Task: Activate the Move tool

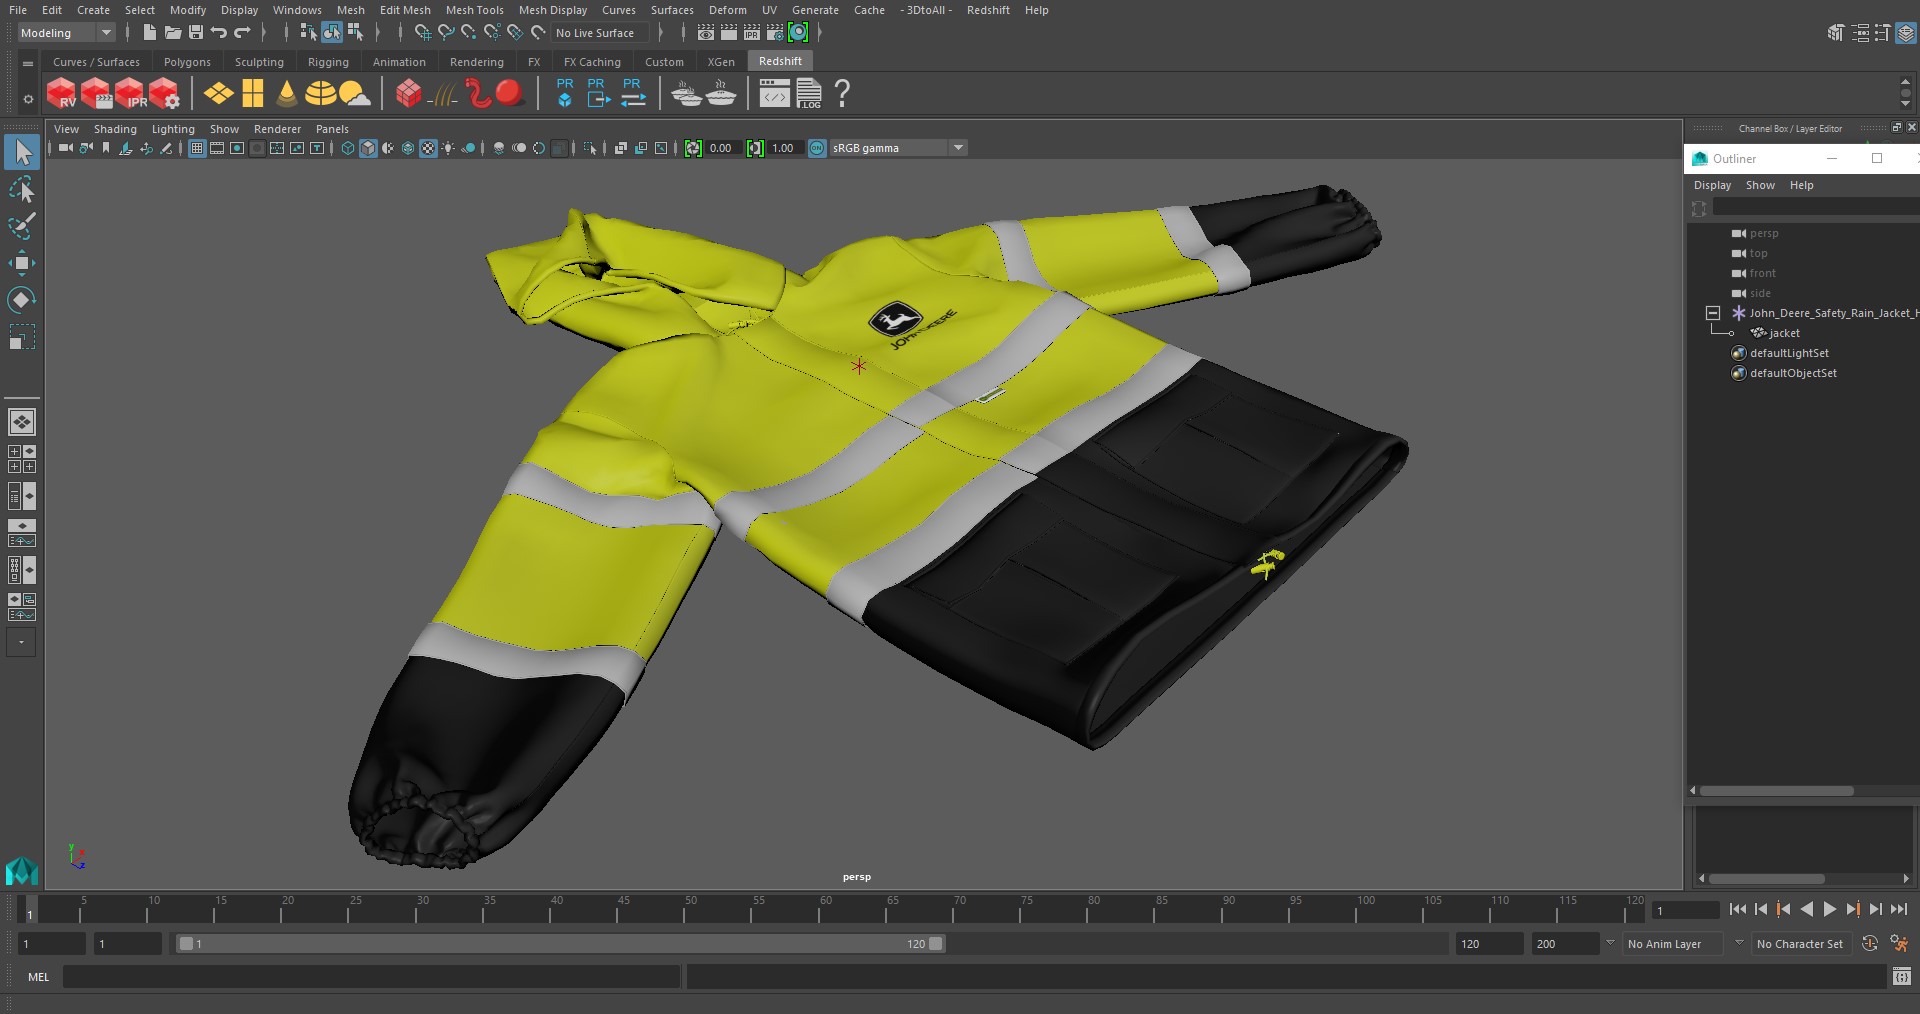Action: (22, 264)
